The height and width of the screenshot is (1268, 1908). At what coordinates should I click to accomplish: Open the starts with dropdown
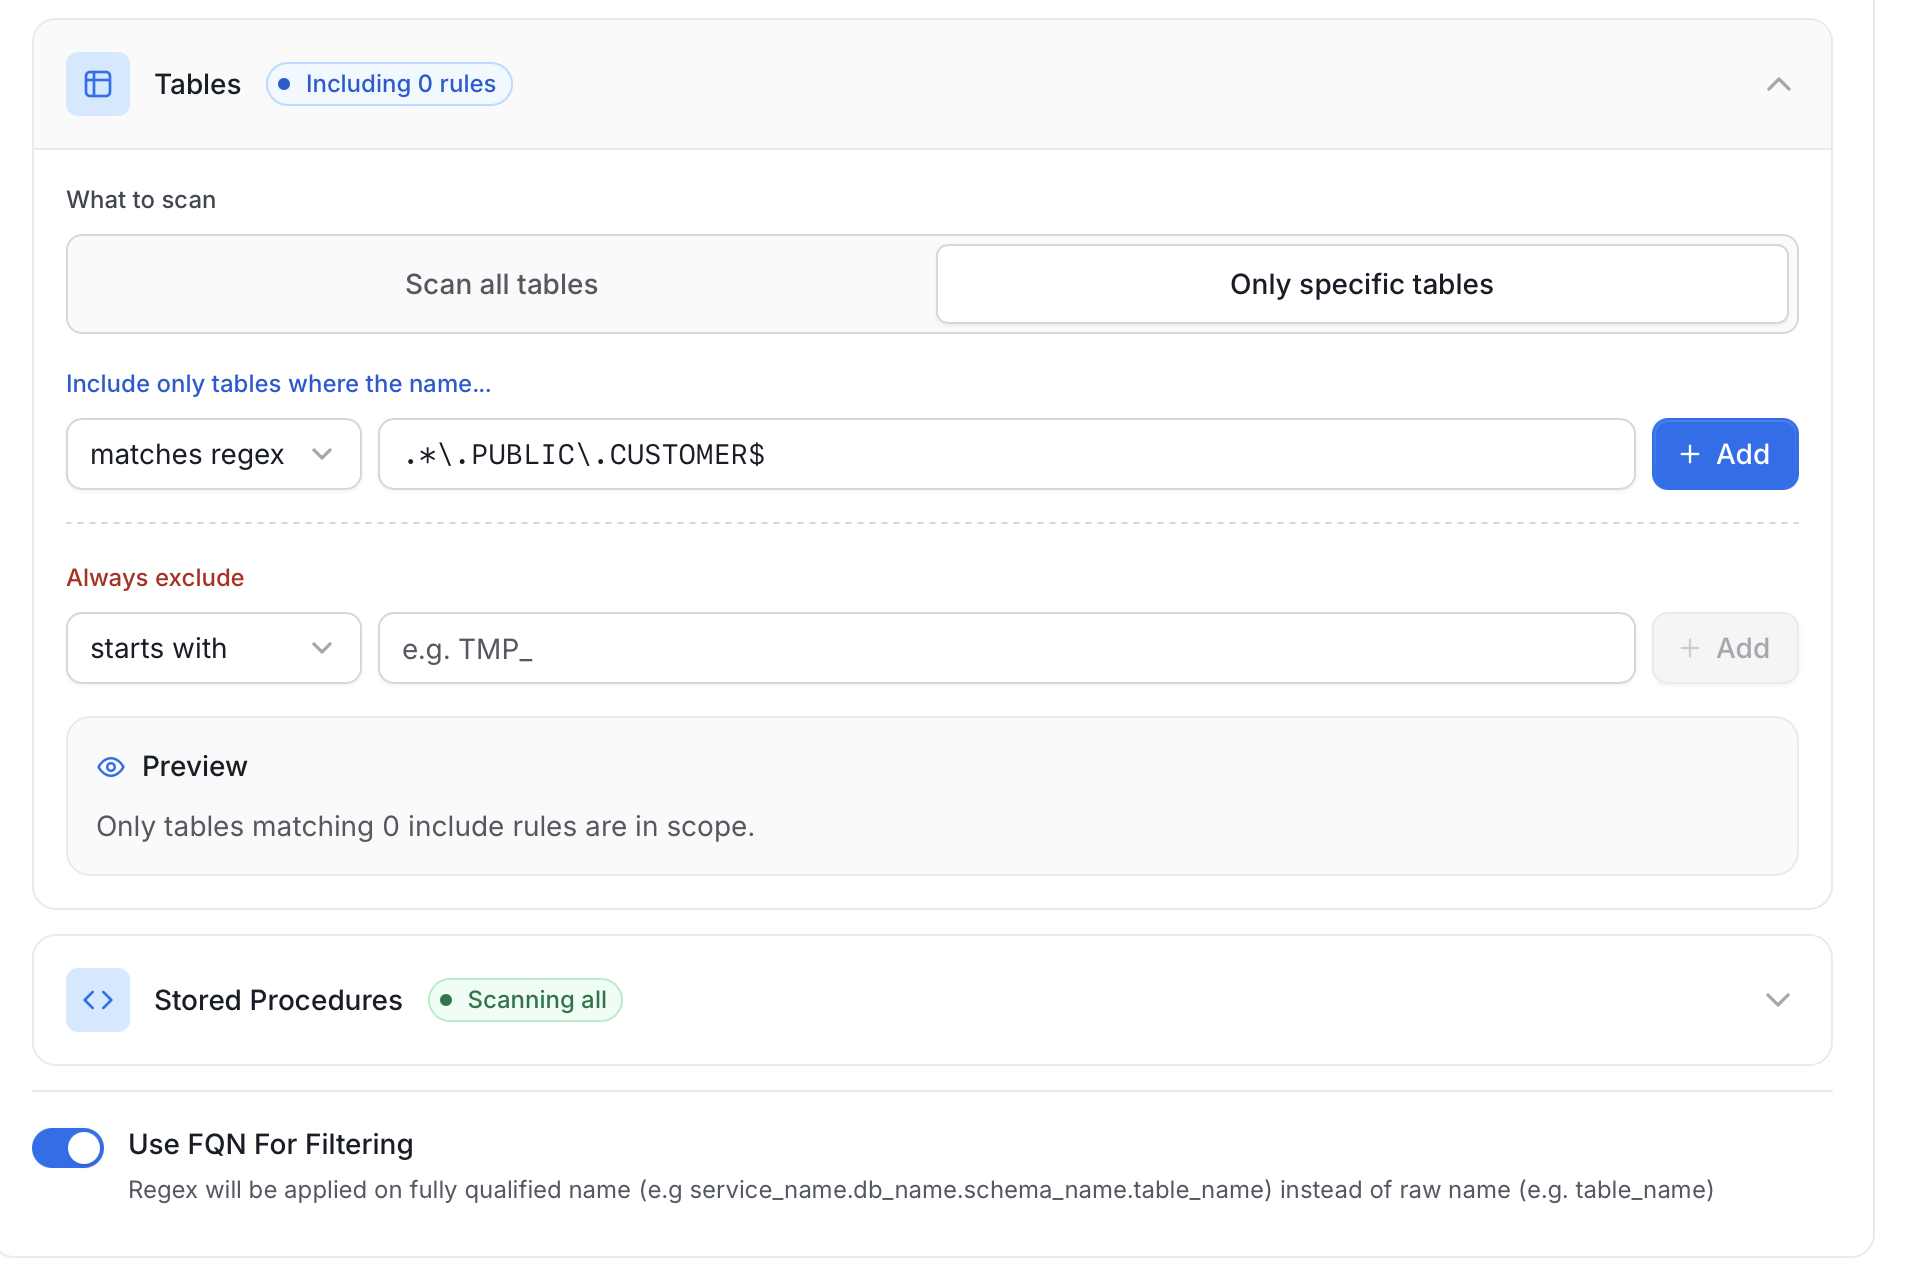tap(214, 648)
